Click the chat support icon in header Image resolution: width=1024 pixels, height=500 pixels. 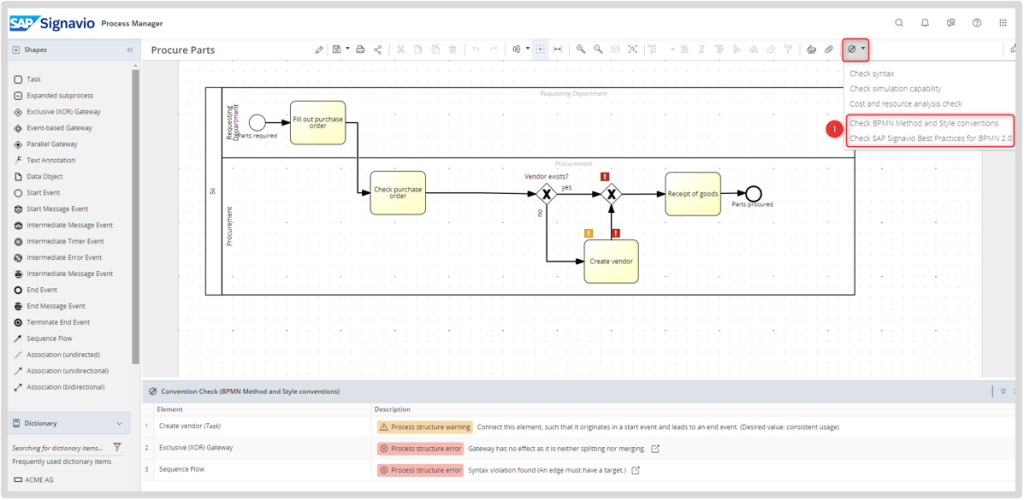click(951, 23)
